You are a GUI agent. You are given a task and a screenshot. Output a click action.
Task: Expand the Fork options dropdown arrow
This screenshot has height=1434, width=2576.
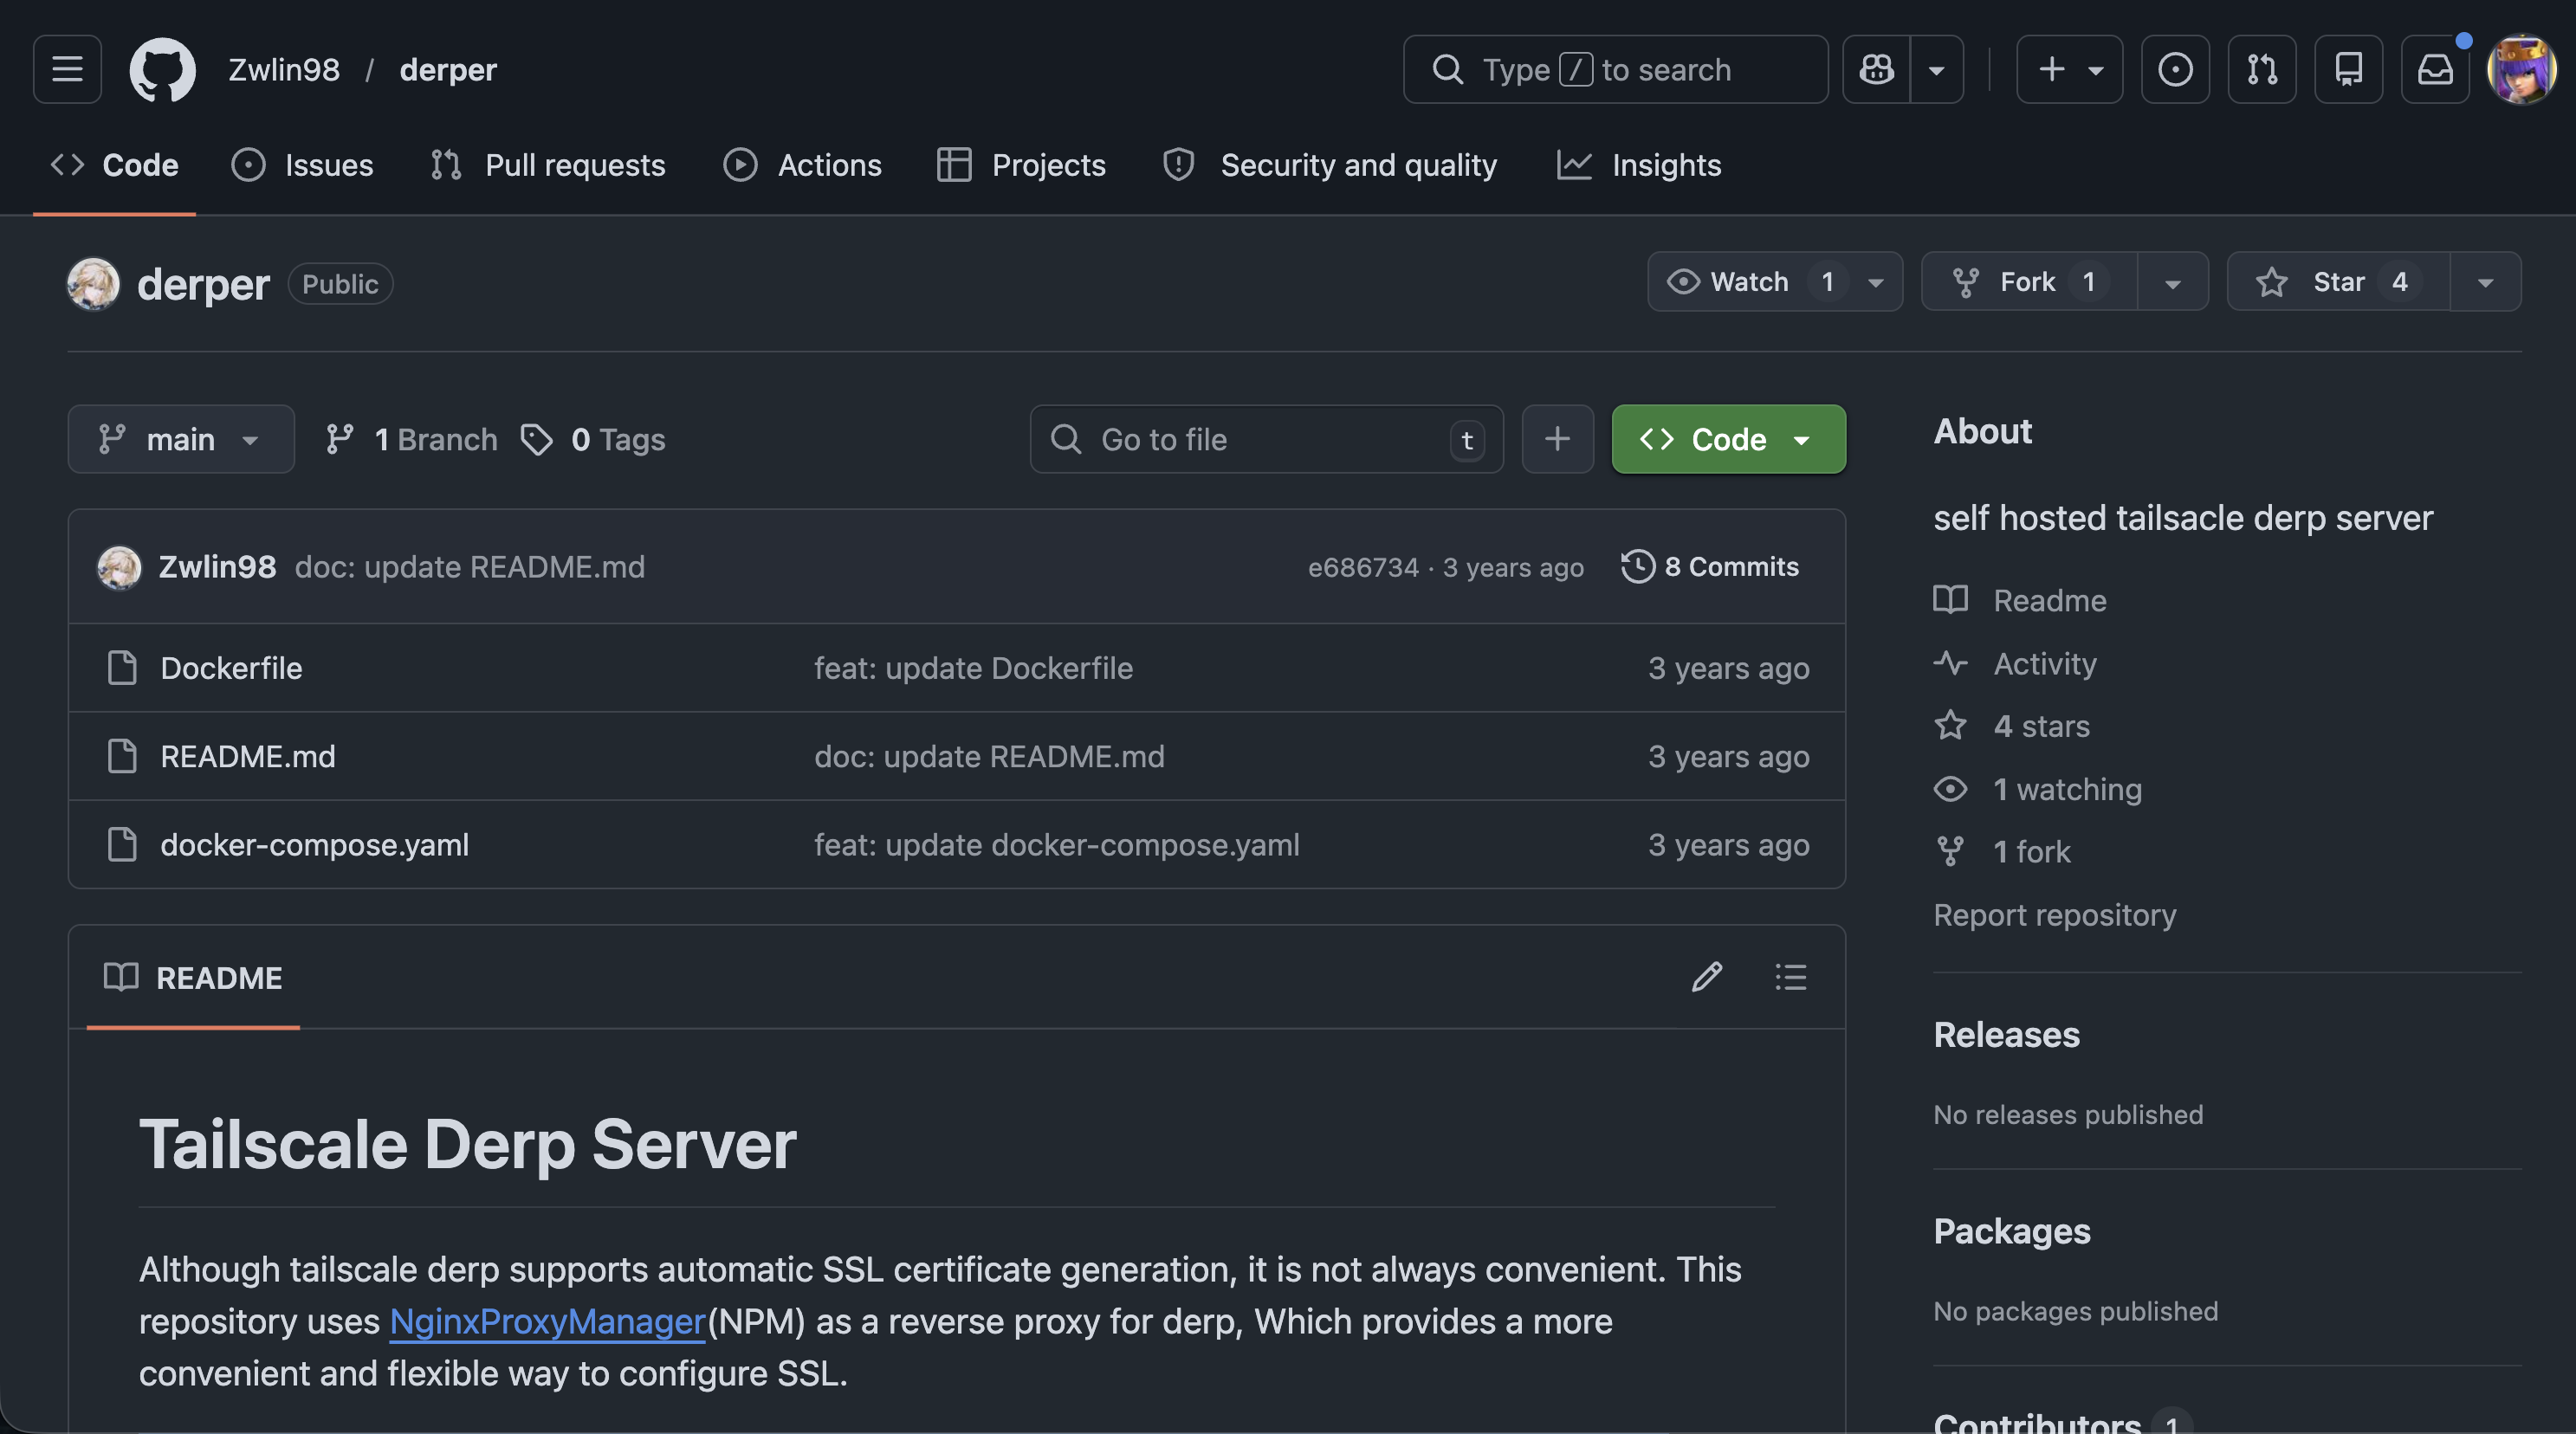[x=2172, y=282]
